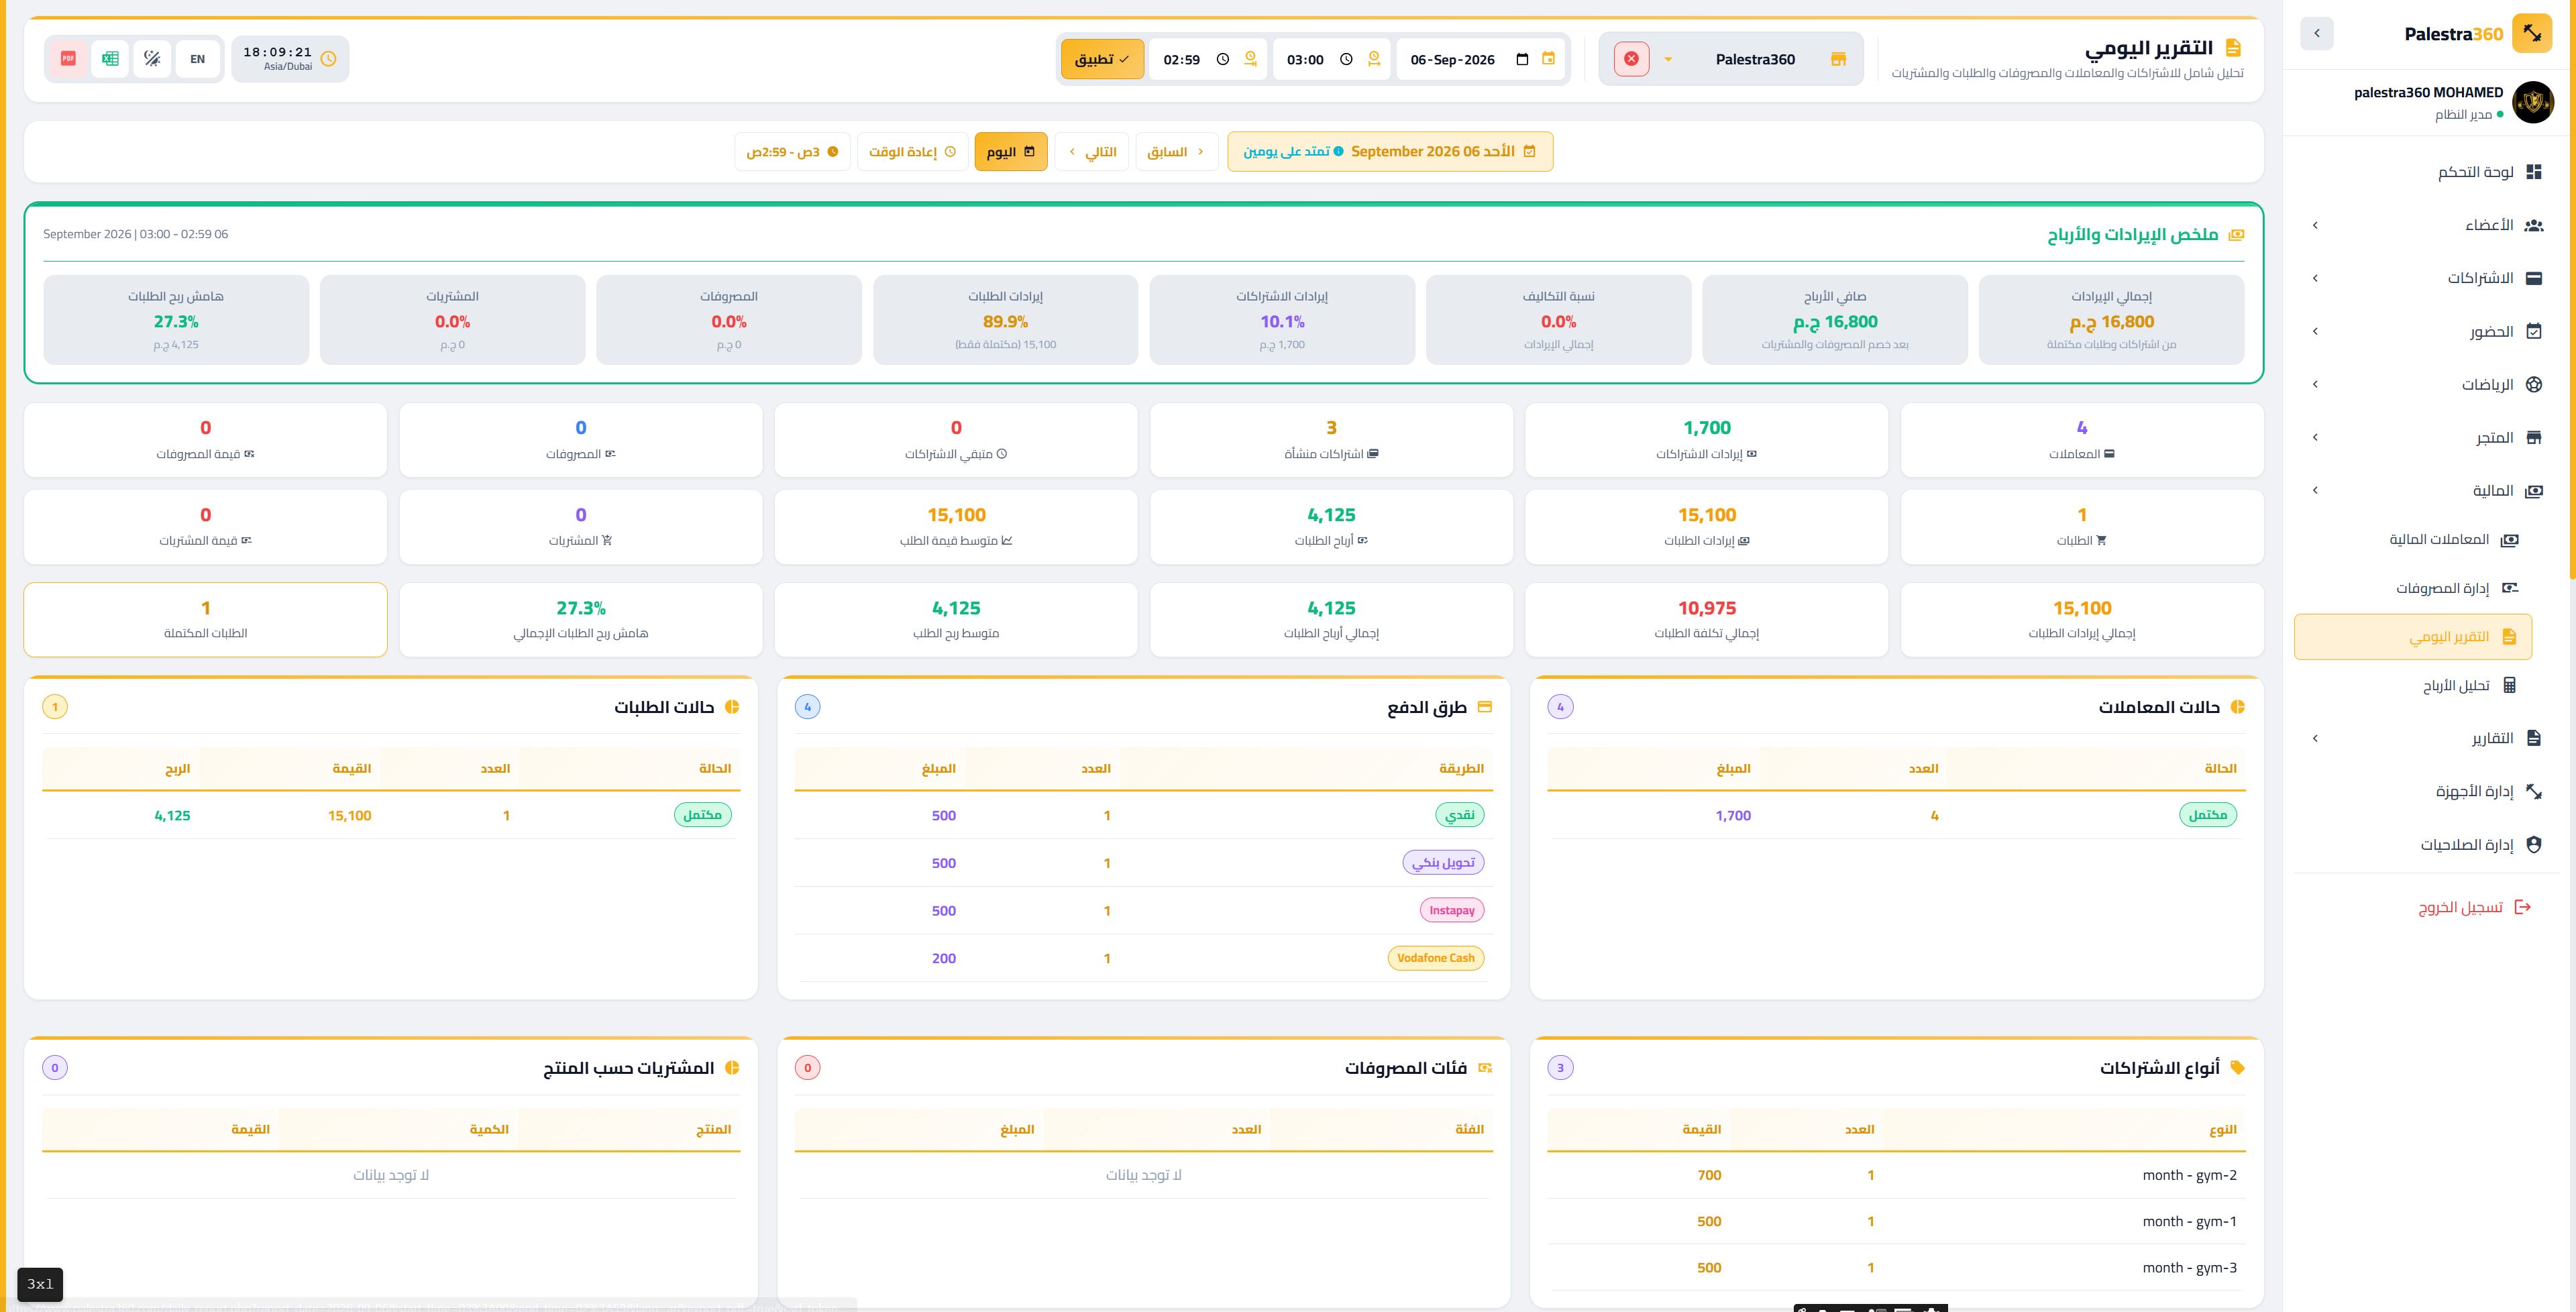Clear the Palestra360 branch selection with red X
This screenshot has height=1312, width=2576.
(x=1631, y=59)
